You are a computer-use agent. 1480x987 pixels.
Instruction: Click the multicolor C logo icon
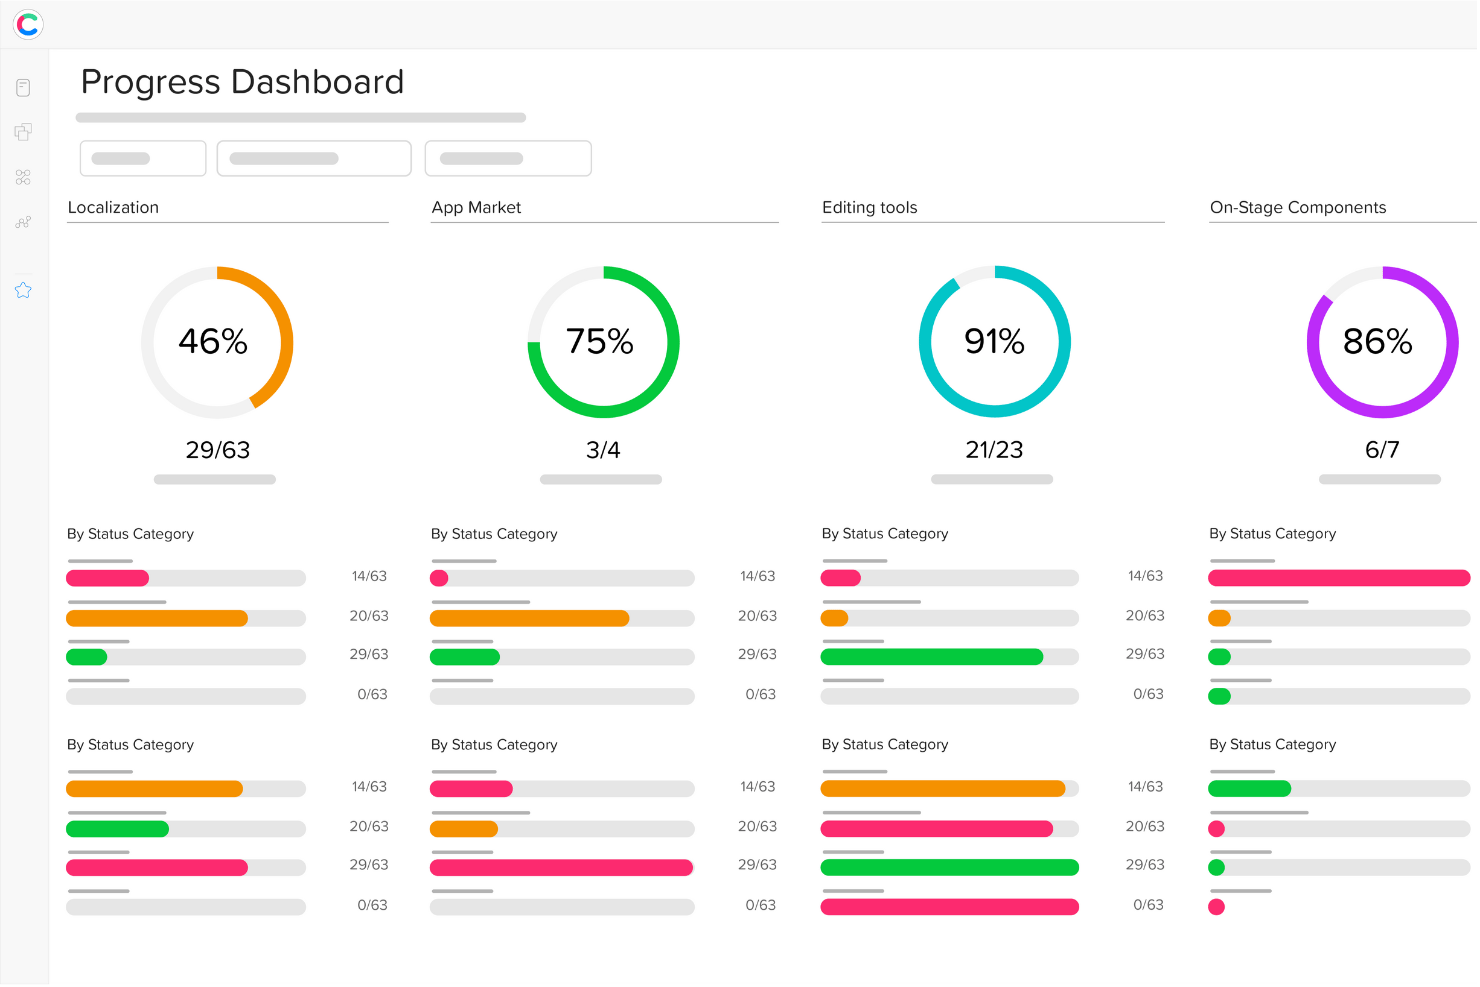pos(28,24)
